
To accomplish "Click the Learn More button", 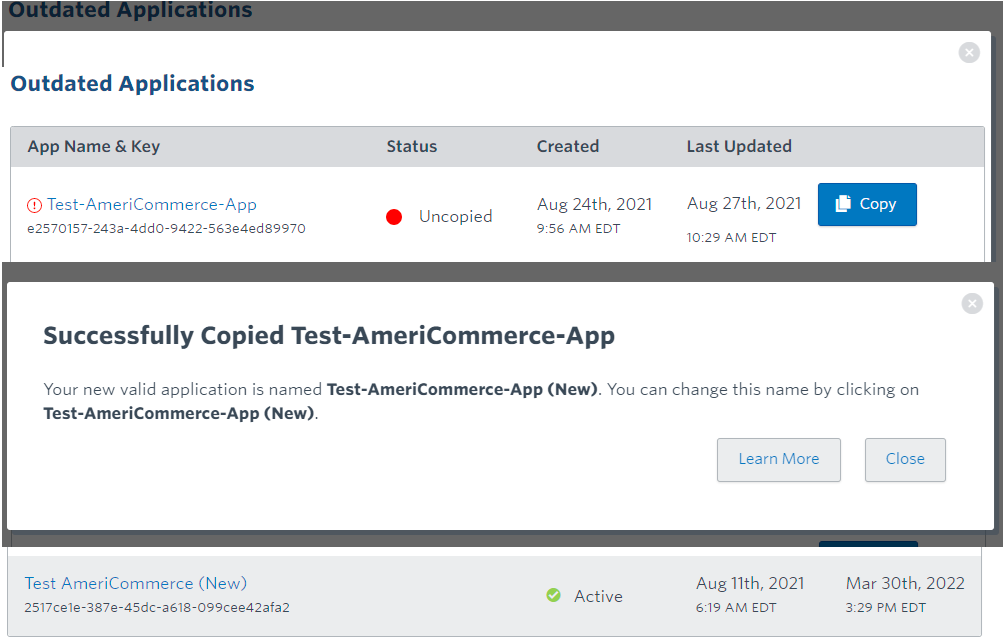I will (x=778, y=459).
